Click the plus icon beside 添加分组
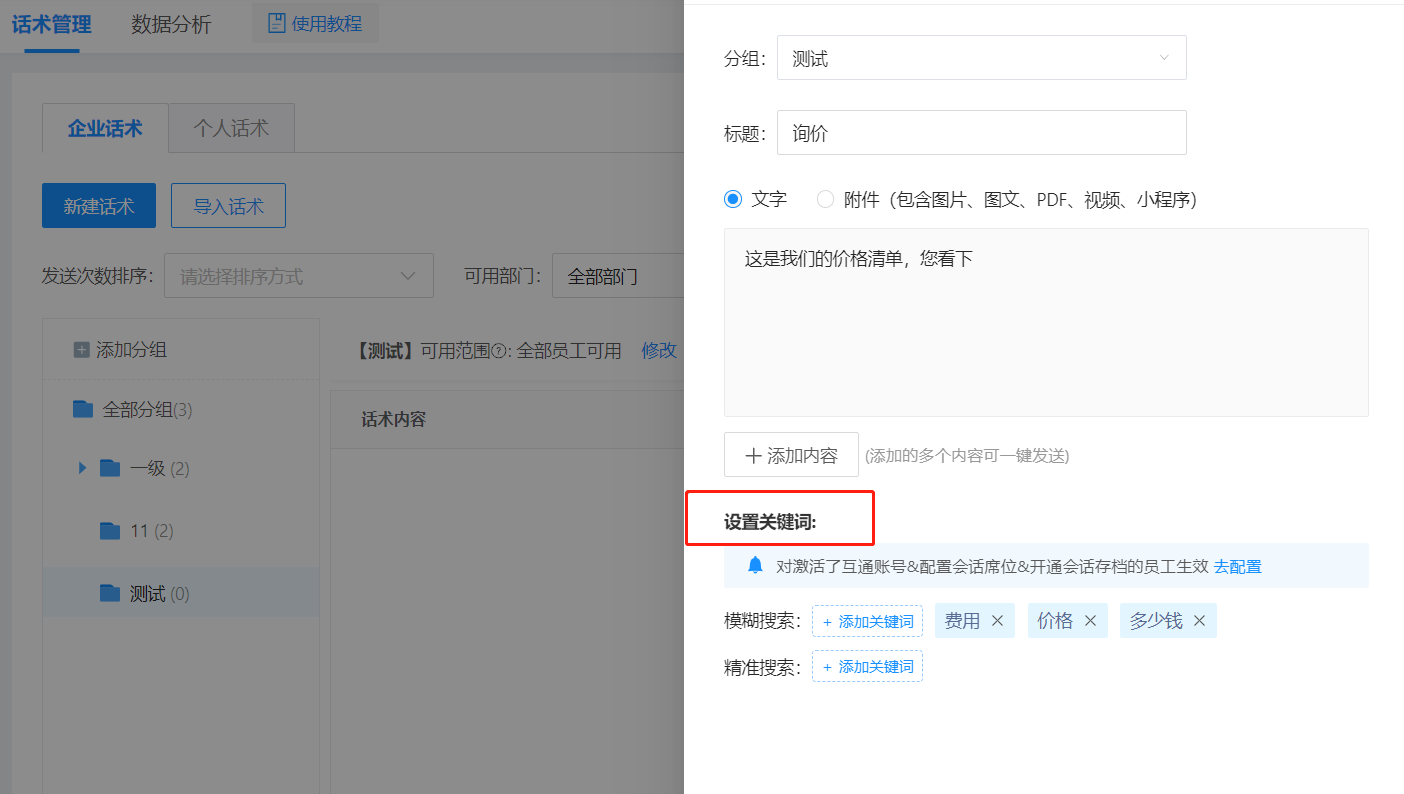Viewport: 1404px width, 794px height. coord(82,350)
